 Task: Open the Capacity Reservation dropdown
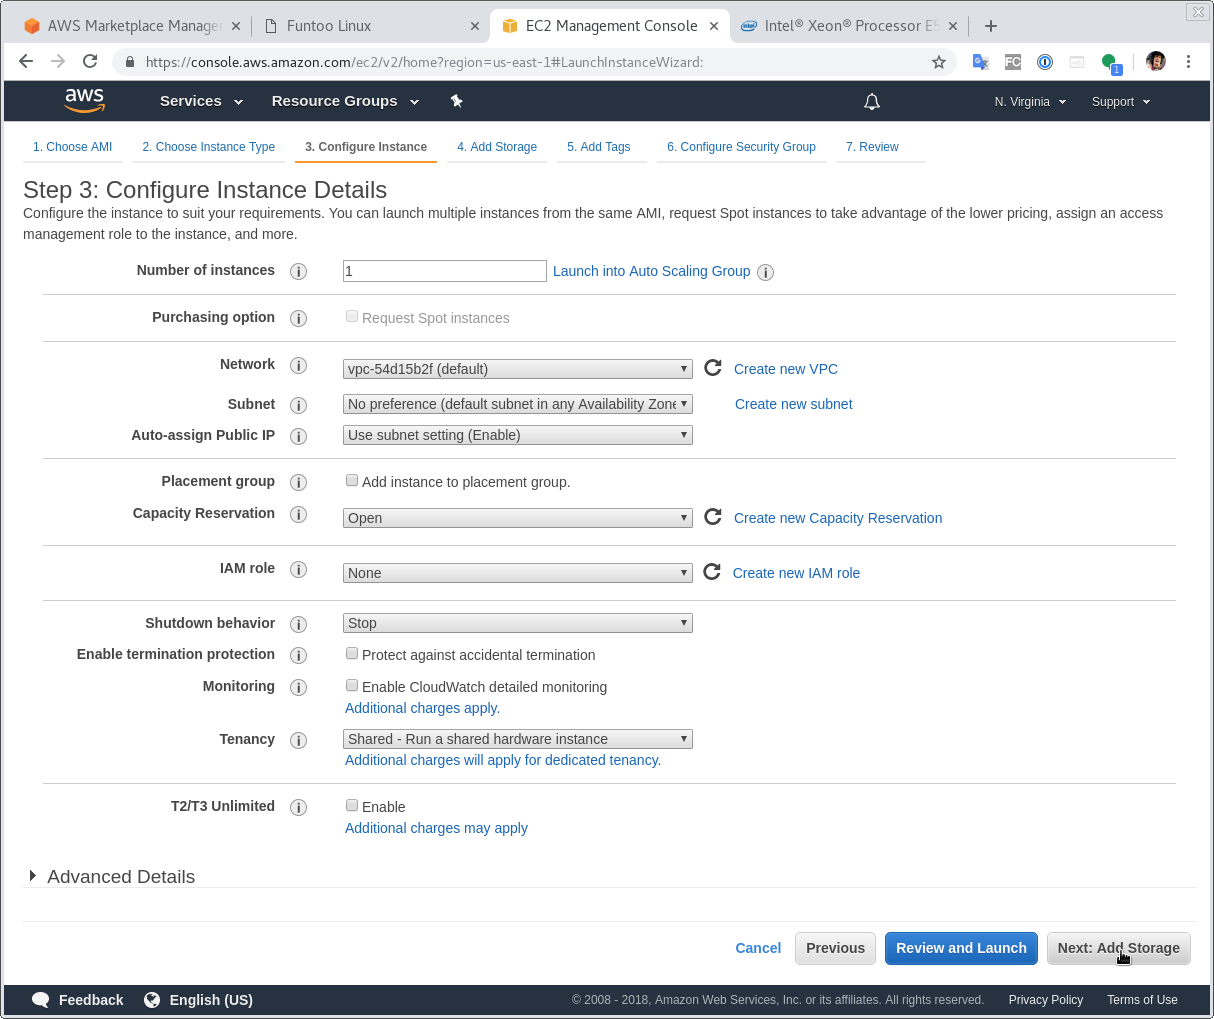pos(518,518)
